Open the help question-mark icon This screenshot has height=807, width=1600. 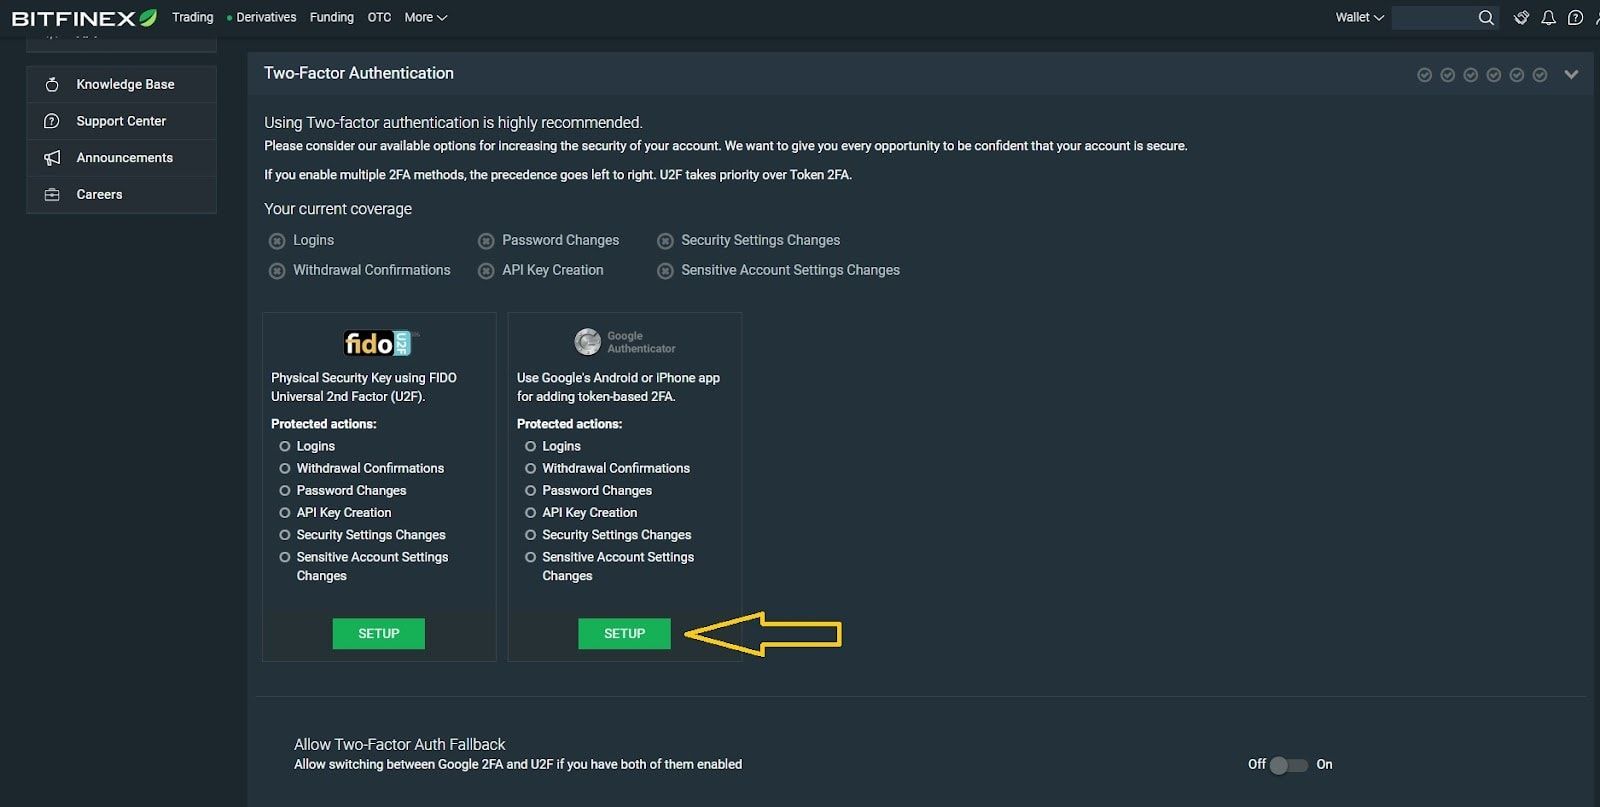tap(1575, 17)
